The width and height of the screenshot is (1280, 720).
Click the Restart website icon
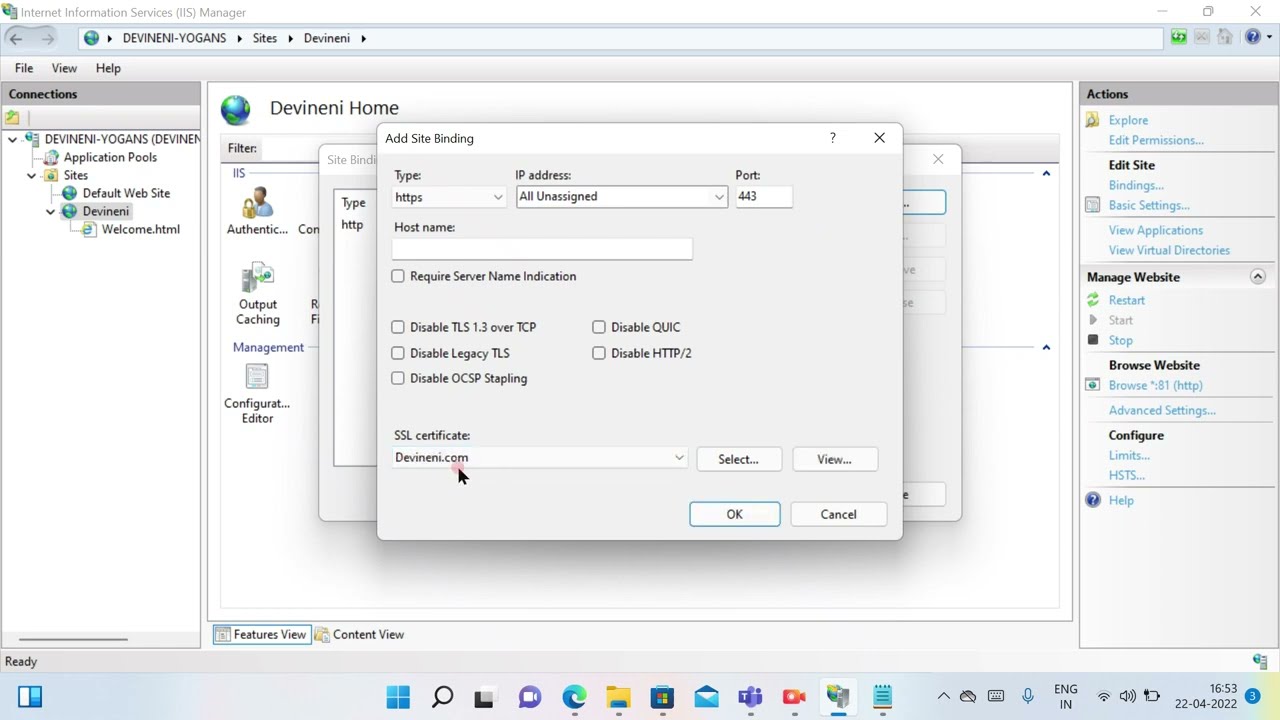click(1093, 300)
